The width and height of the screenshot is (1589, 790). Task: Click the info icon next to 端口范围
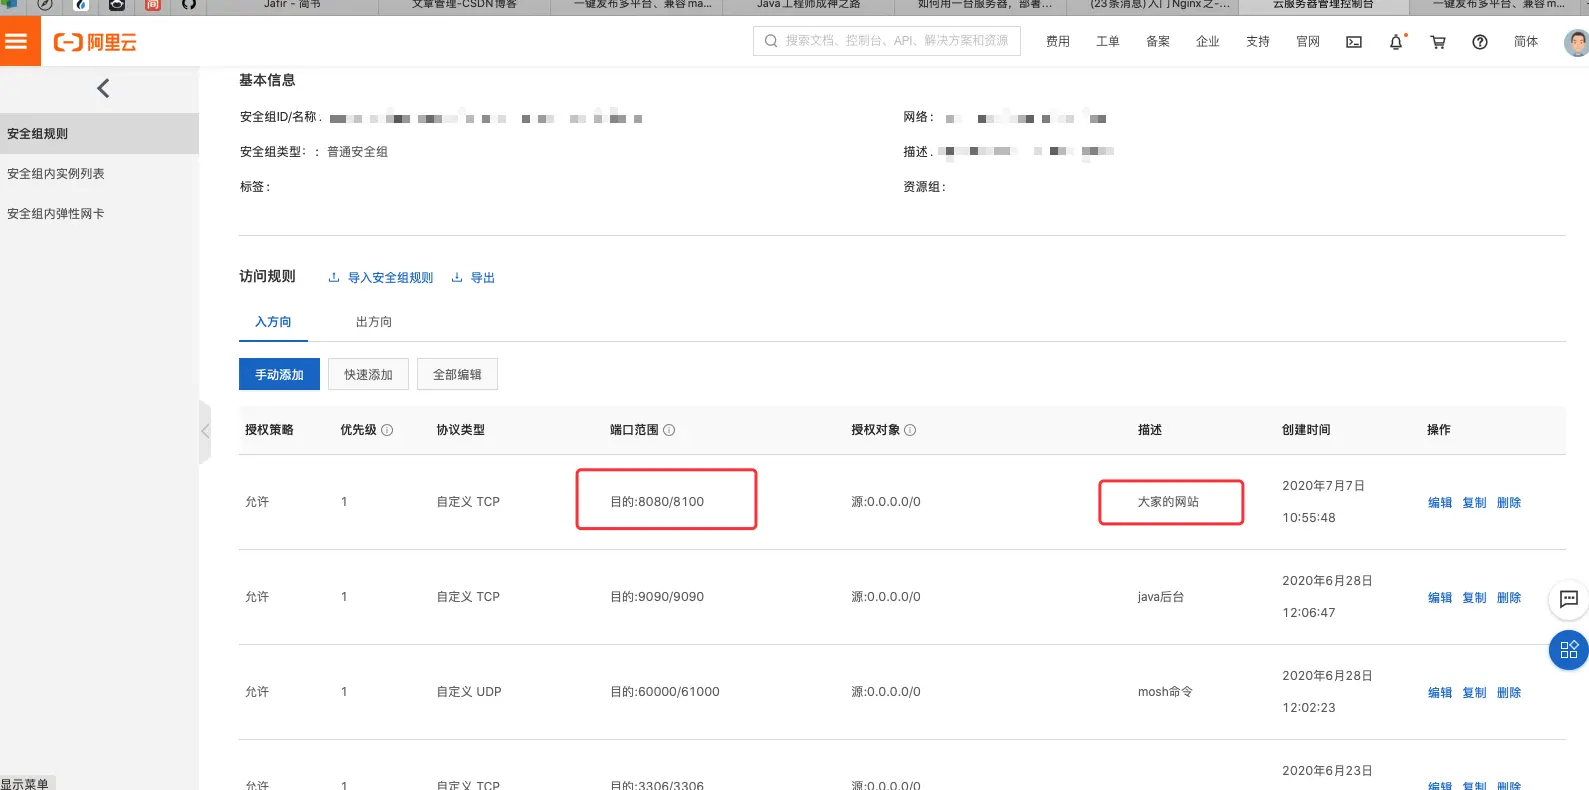[x=669, y=430]
